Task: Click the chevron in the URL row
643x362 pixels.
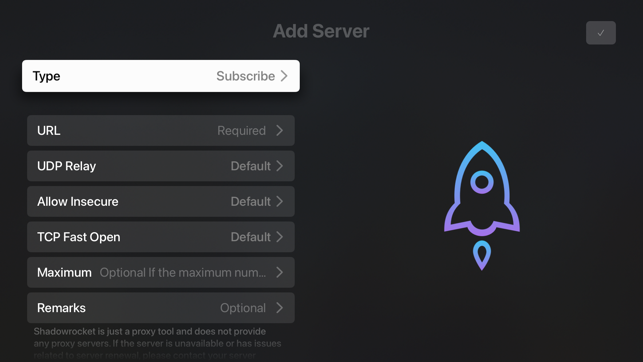Action: [x=280, y=130]
